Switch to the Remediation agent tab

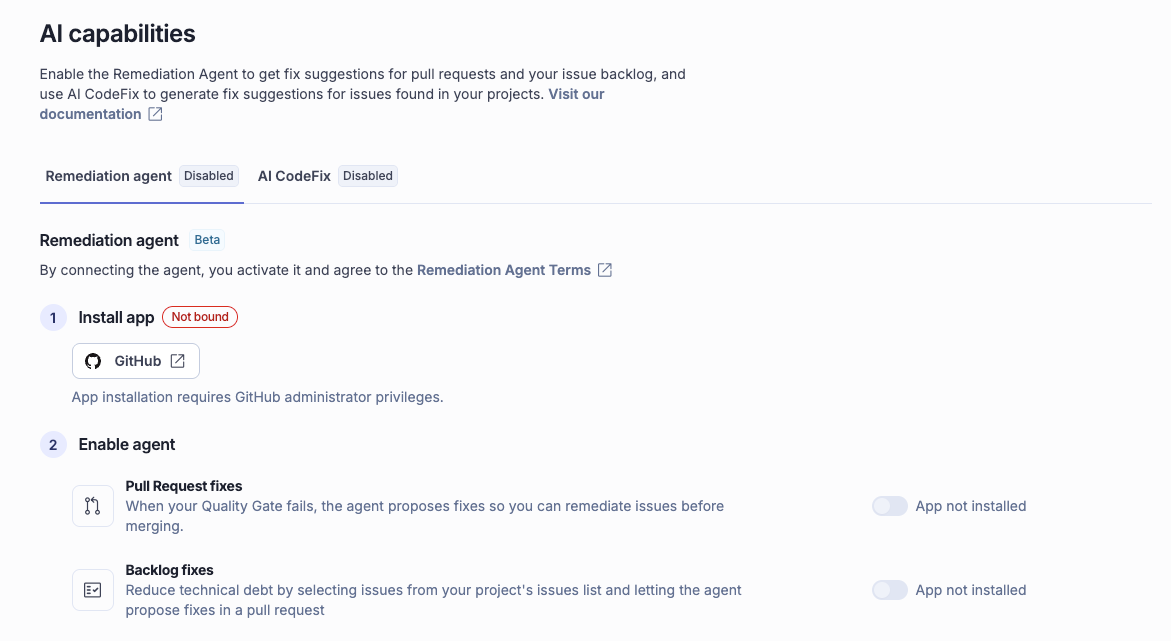tap(109, 176)
